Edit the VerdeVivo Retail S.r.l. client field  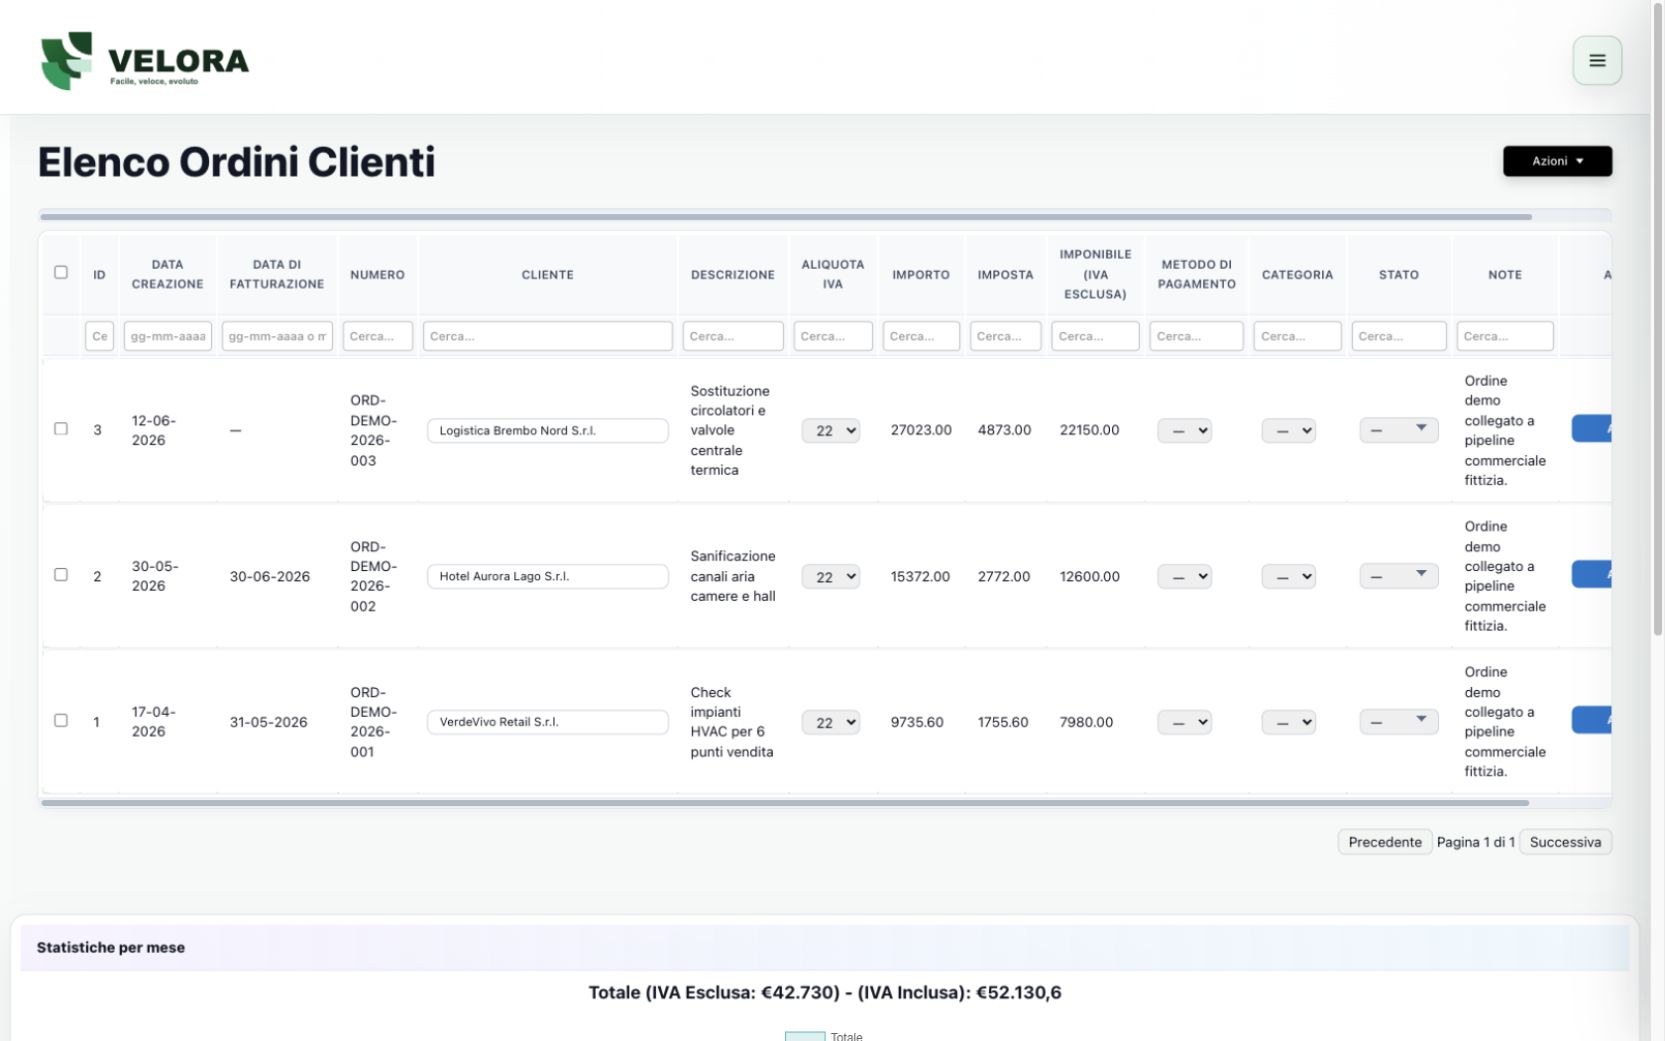[548, 722]
